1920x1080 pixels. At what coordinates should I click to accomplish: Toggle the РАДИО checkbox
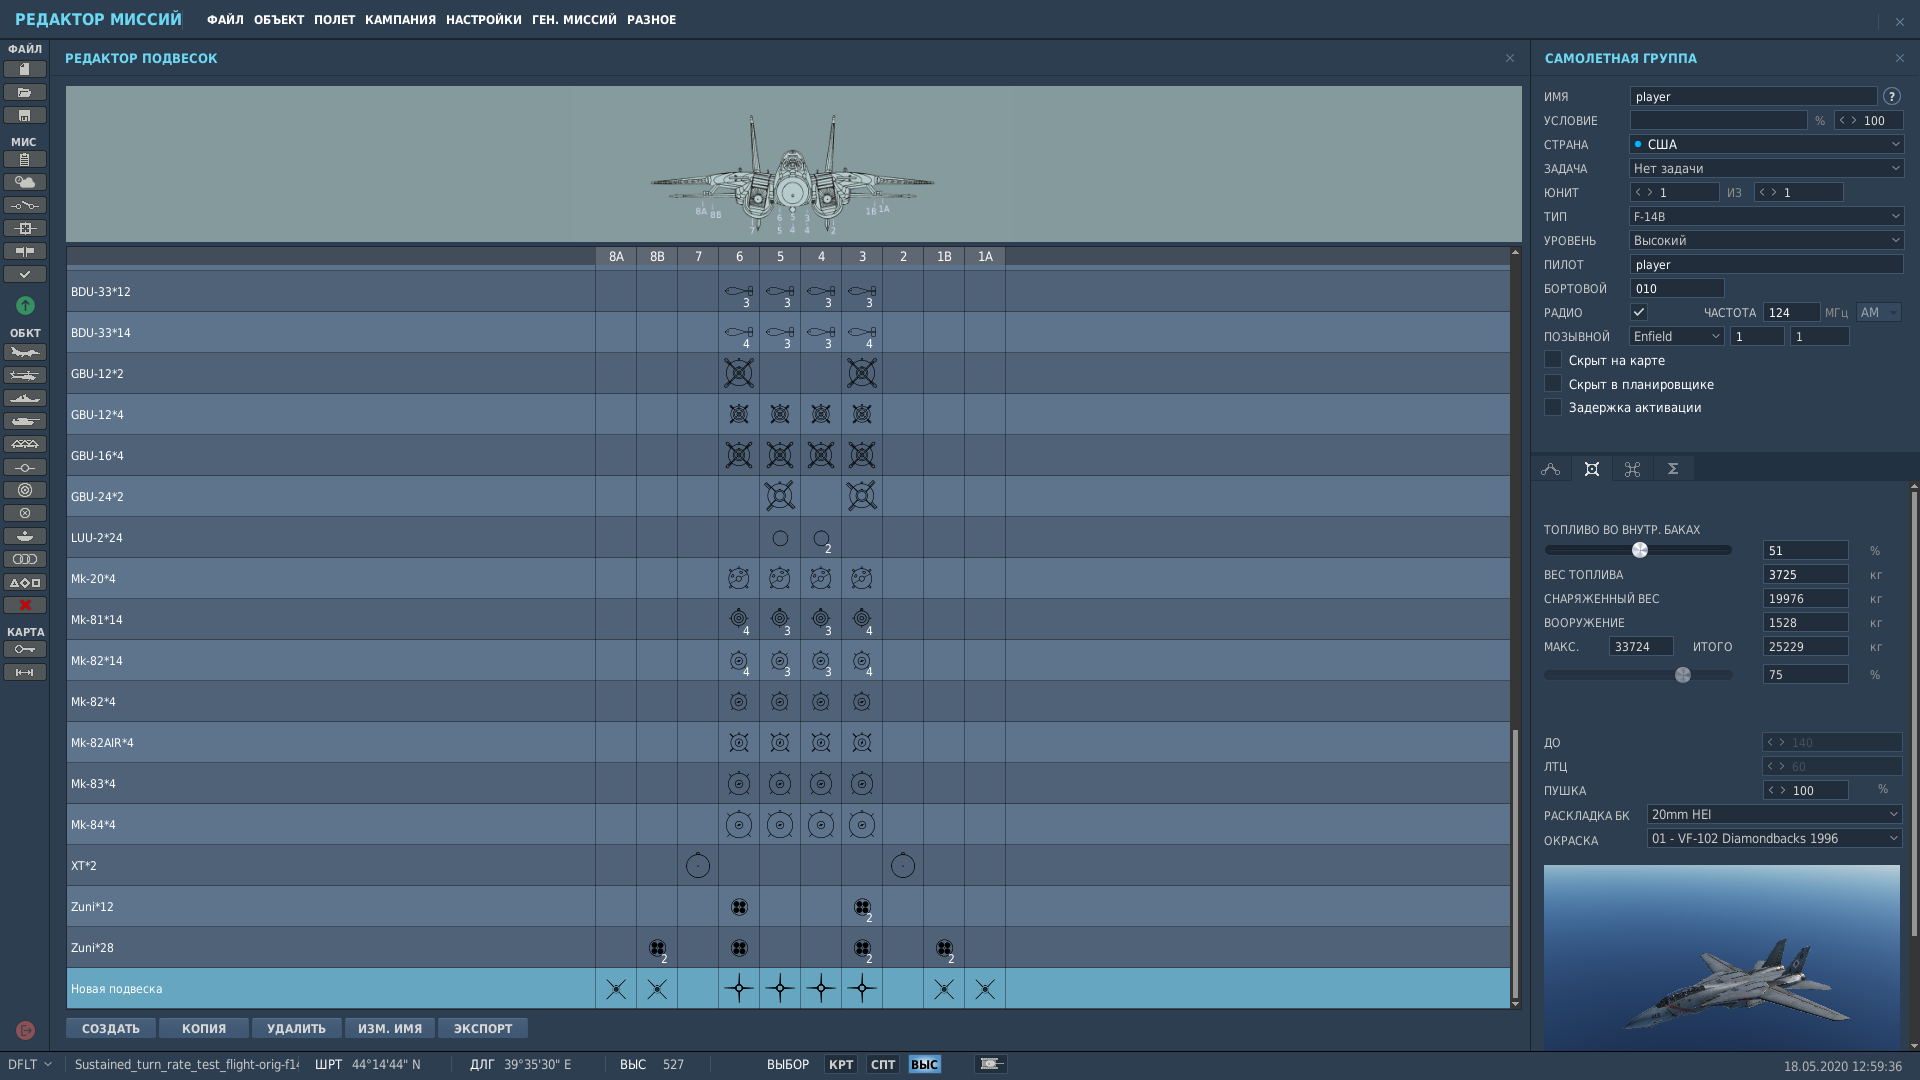pos(1639,312)
